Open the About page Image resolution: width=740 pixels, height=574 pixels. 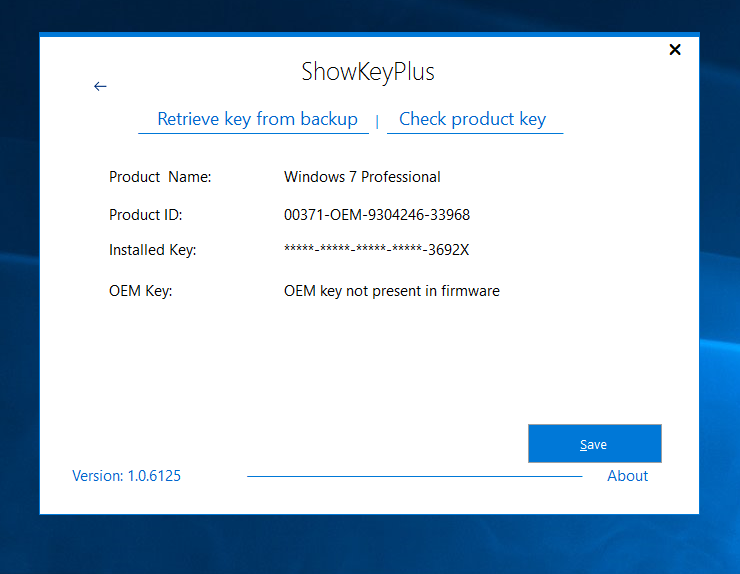pyautogui.click(x=627, y=476)
